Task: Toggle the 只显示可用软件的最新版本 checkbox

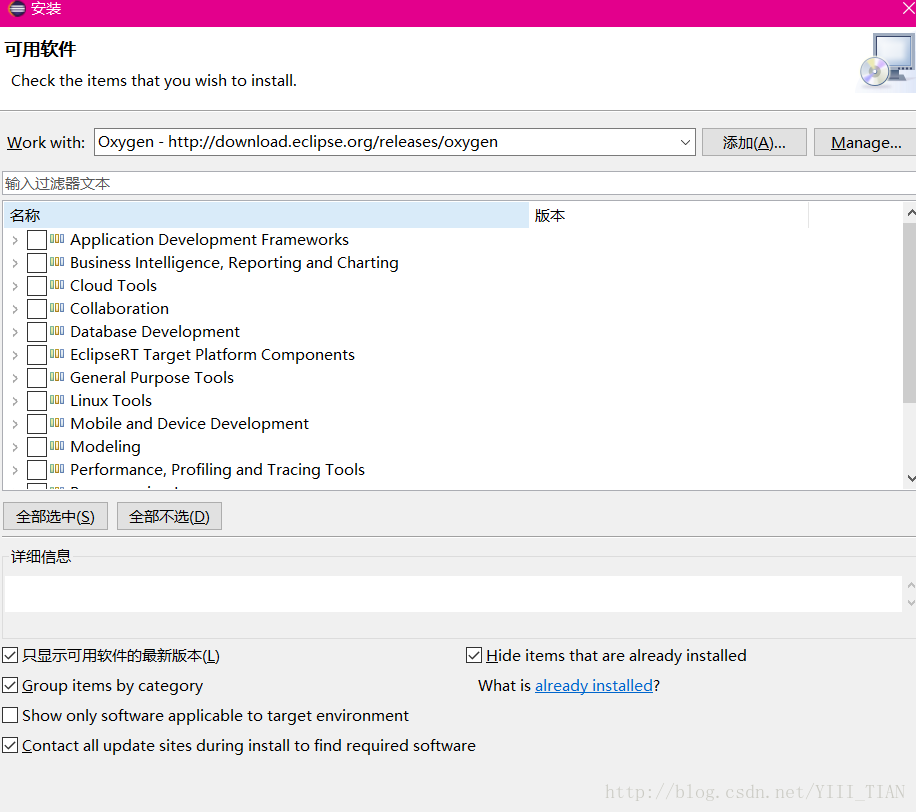Action: [x=10, y=655]
